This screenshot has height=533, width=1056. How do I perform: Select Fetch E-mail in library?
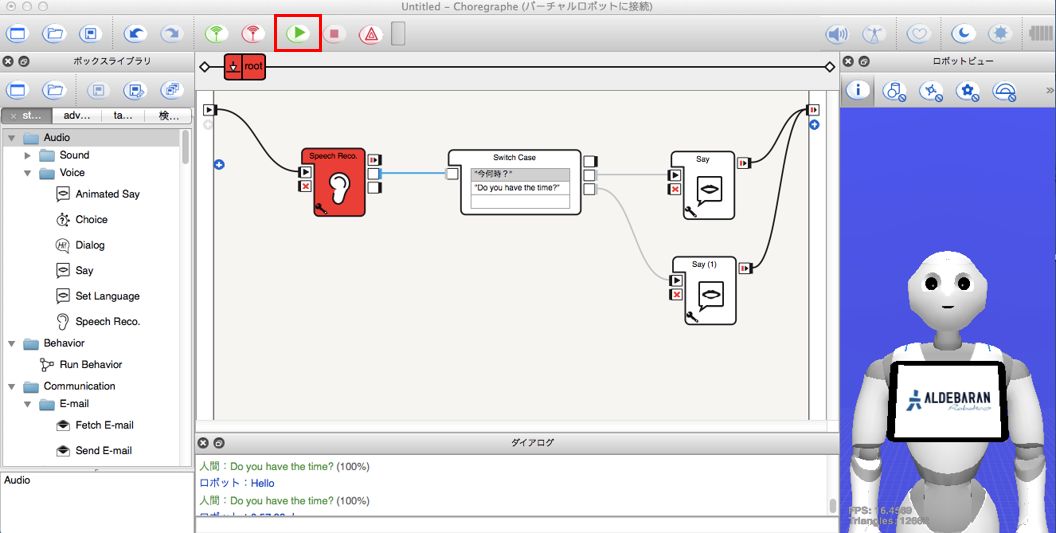coord(95,425)
